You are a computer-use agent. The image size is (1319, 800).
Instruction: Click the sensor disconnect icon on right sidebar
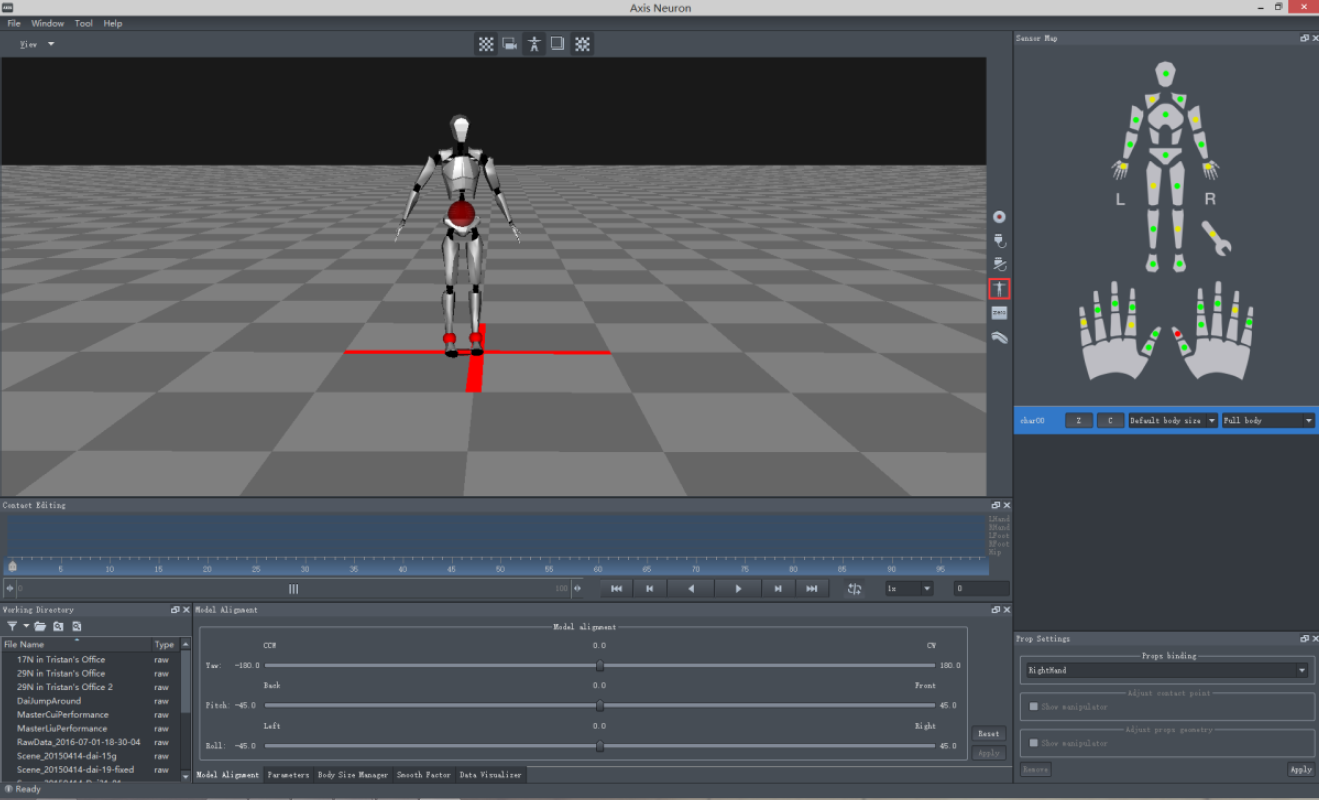998,264
